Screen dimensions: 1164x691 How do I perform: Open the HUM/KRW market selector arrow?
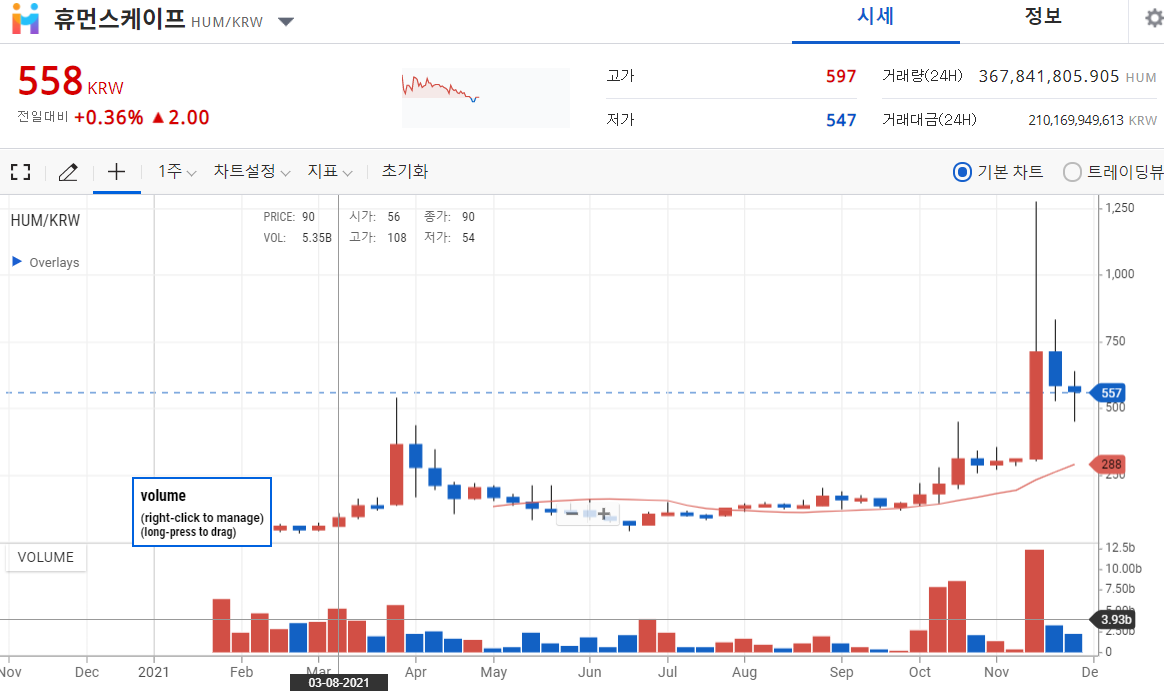point(286,22)
